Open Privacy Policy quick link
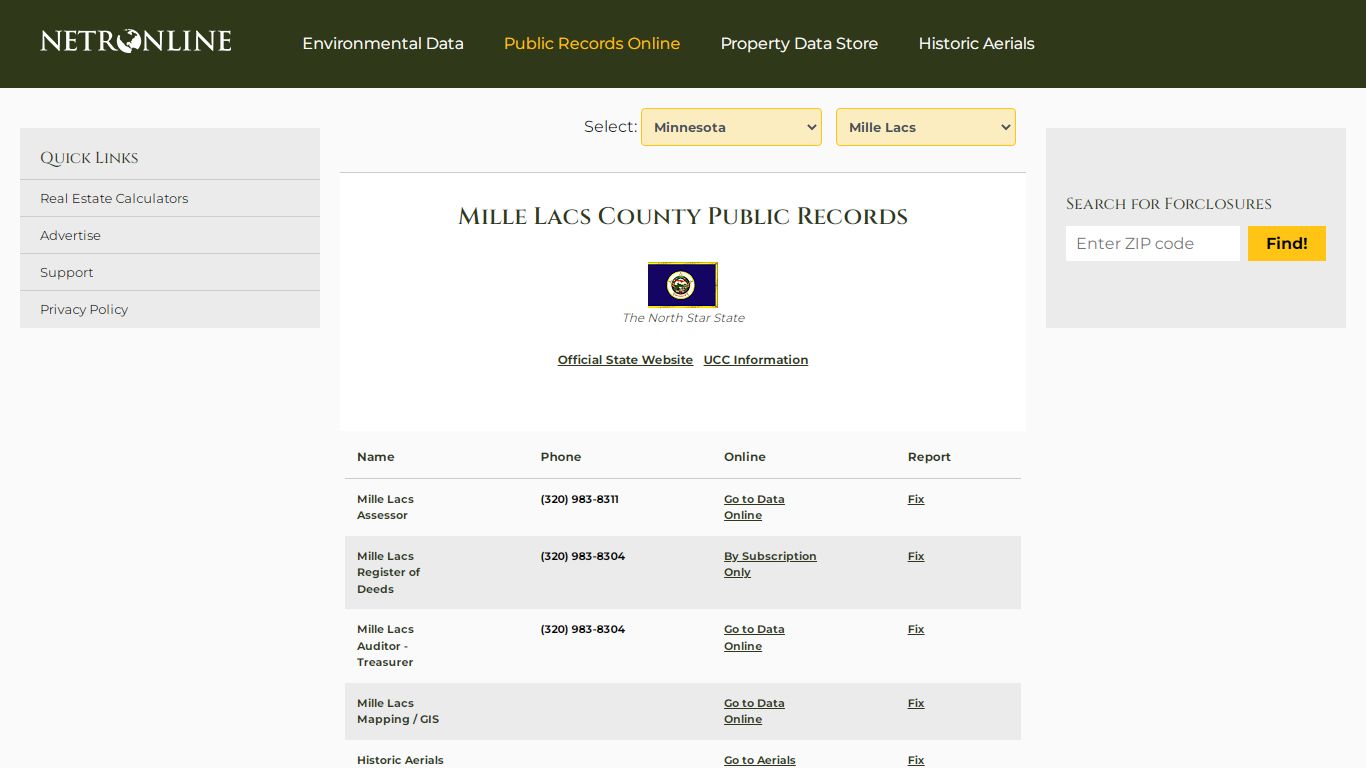Viewport: 1366px width, 768px height. click(x=84, y=309)
